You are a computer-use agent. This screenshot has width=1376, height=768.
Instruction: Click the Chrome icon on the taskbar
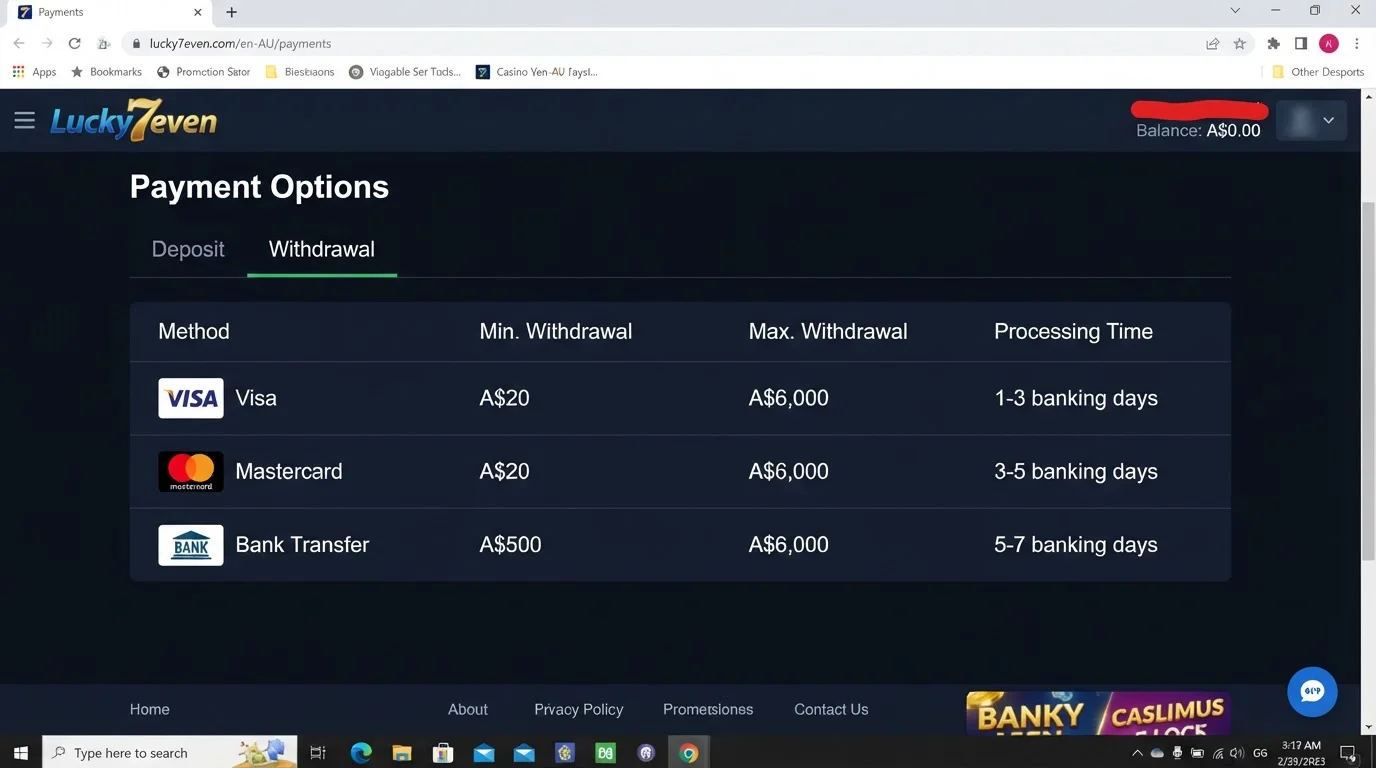(688, 752)
